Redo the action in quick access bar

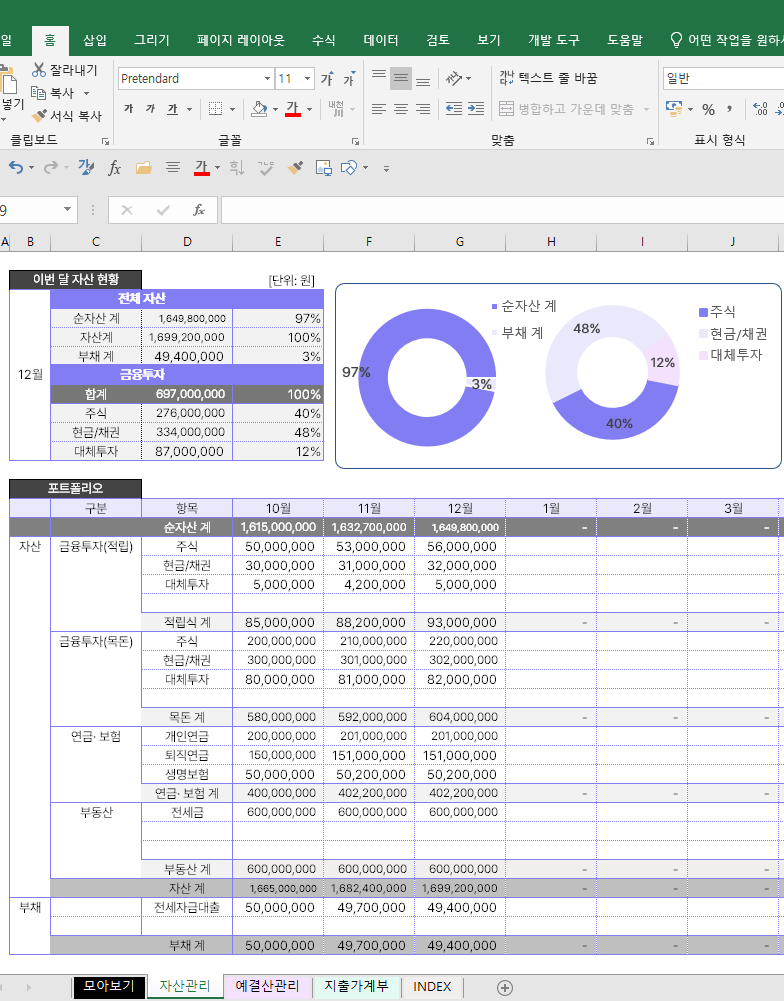click(x=50, y=167)
